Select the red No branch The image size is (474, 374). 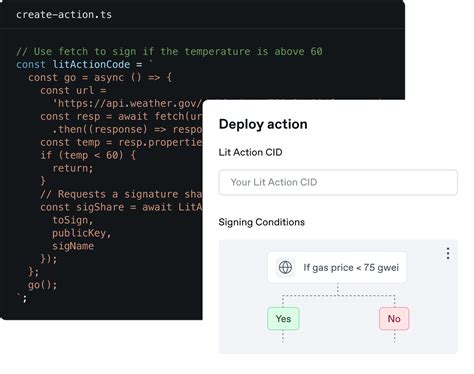[394, 319]
